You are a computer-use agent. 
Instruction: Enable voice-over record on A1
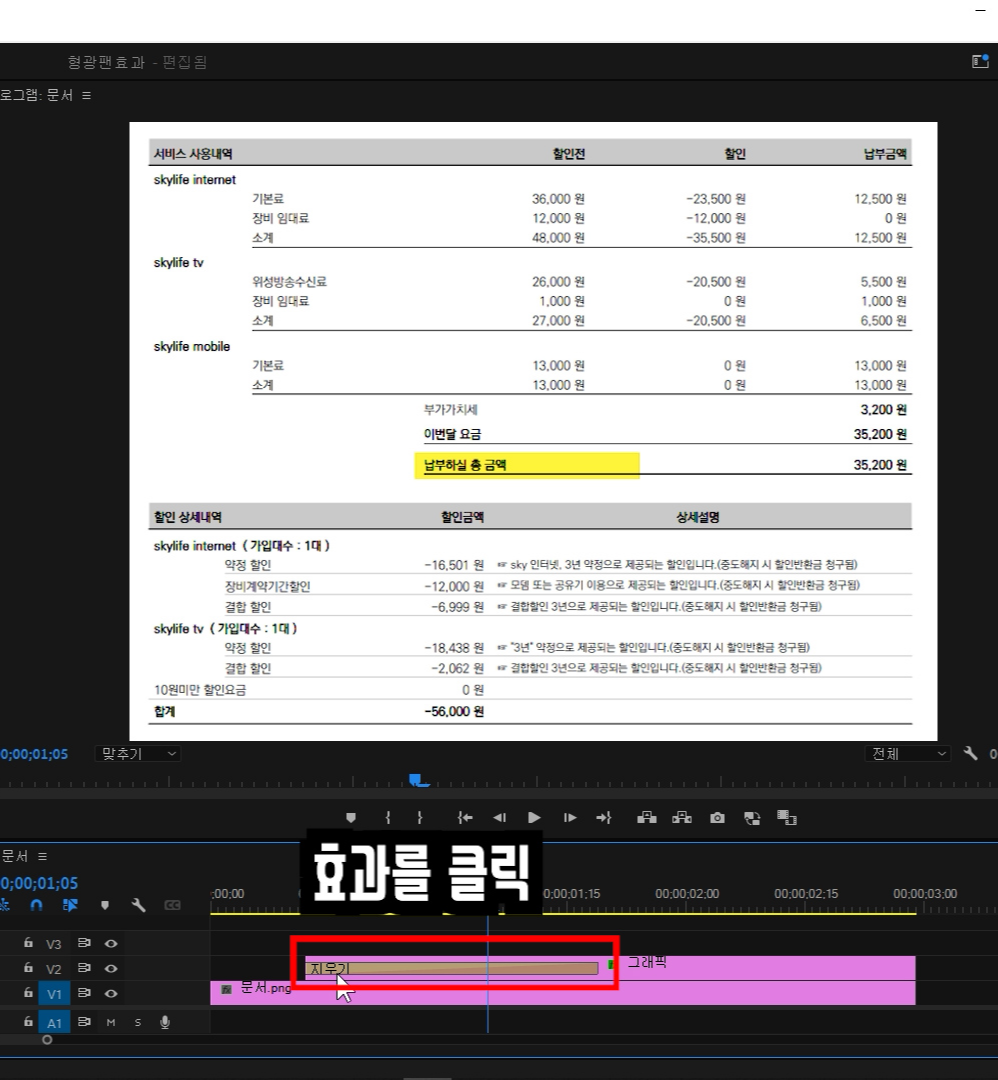click(165, 1022)
